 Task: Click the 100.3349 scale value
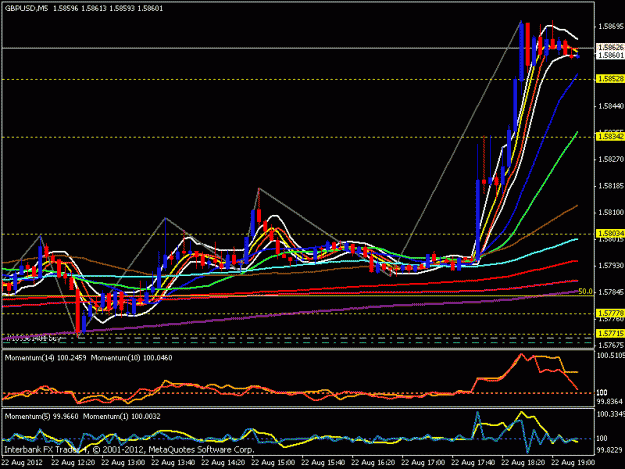611,414
